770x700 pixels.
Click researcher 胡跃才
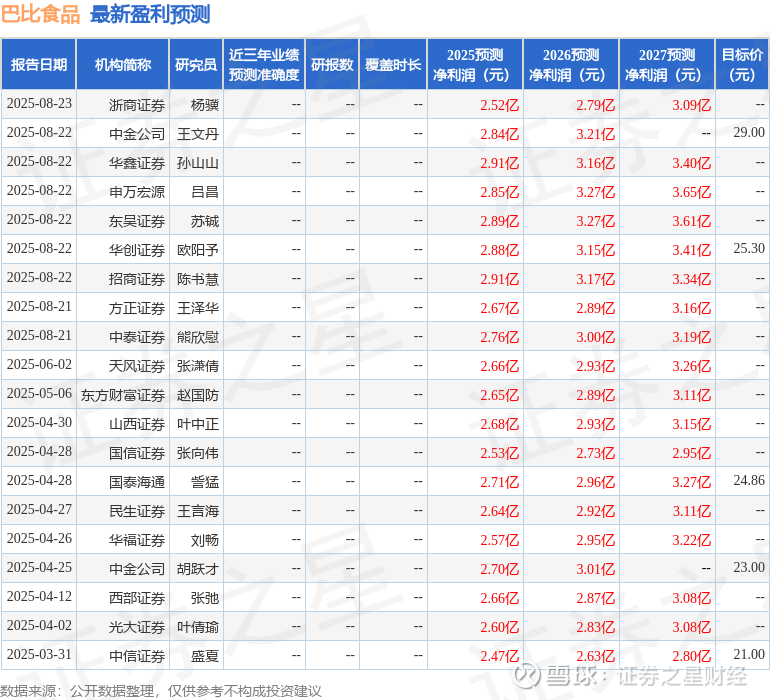click(198, 568)
